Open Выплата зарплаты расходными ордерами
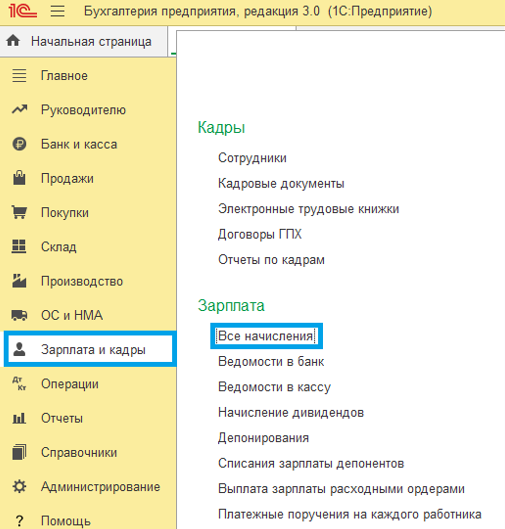 click(x=341, y=489)
